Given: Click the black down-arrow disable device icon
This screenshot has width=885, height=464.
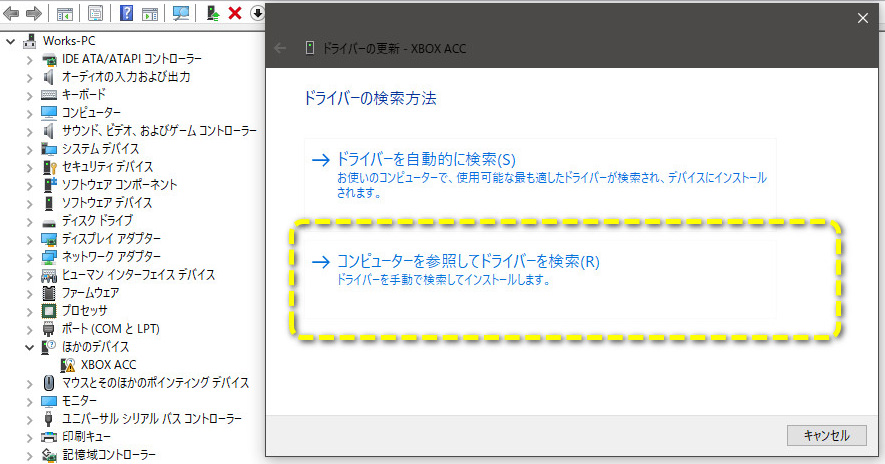Looking at the screenshot, I should 257,13.
